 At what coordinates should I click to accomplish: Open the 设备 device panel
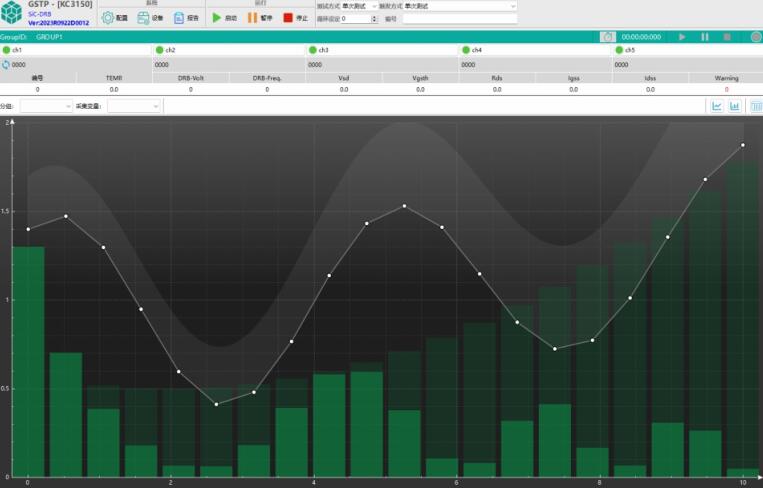151,18
